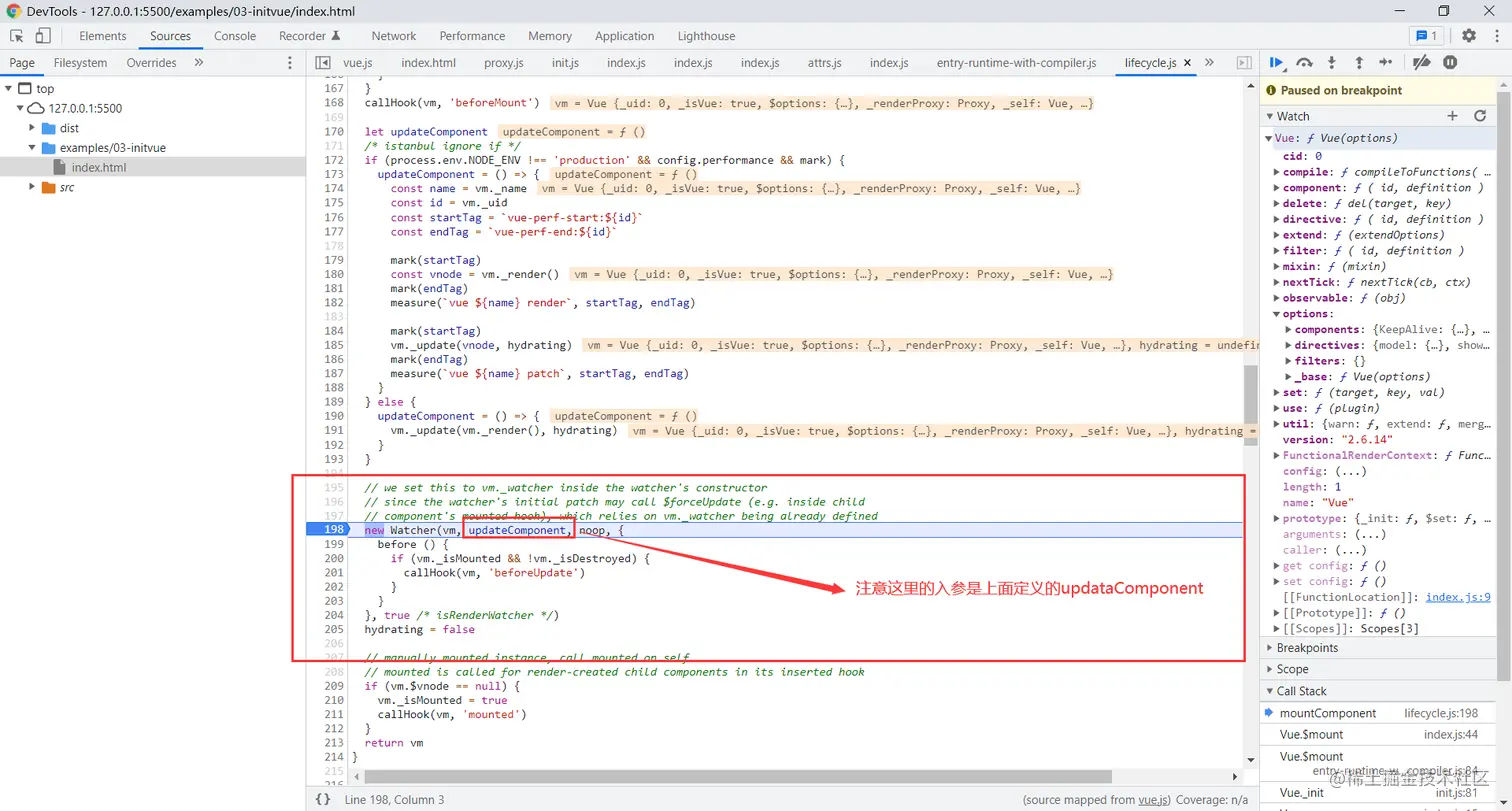Step over next function call

[x=1304, y=62]
